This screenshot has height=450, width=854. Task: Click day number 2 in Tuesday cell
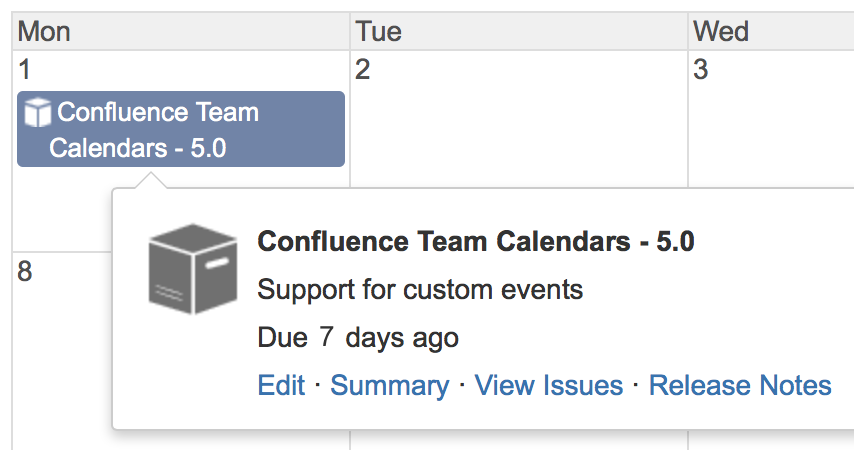(364, 70)
